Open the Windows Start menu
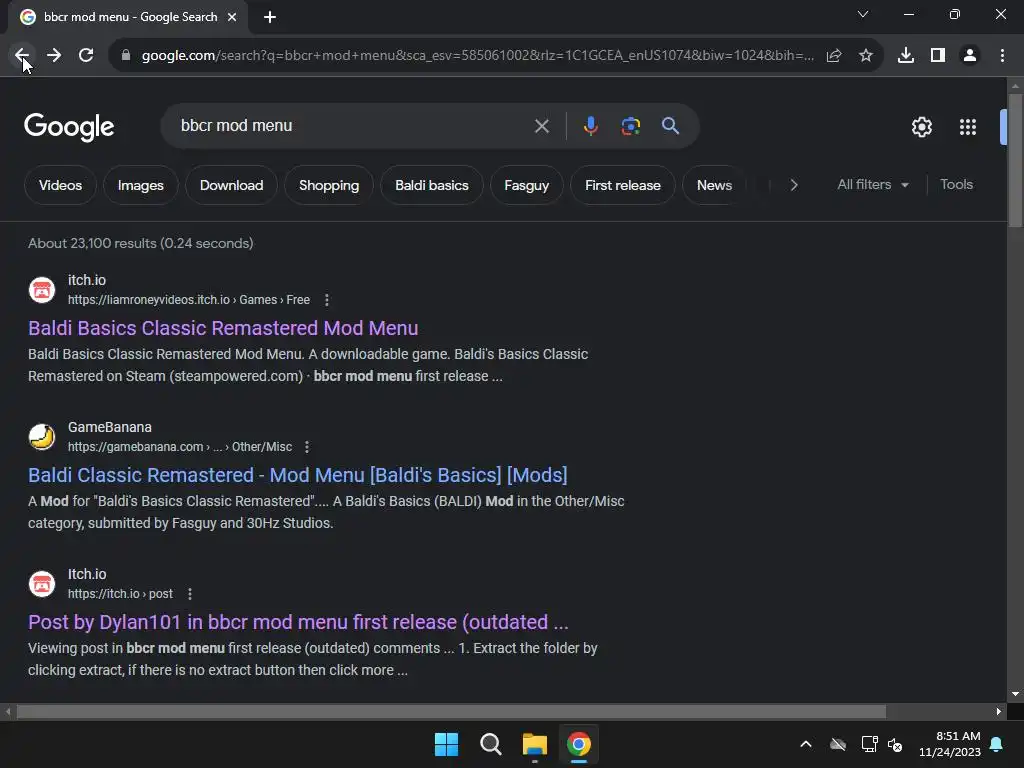This screenshot has width=1024, height=768. point(447,744)
